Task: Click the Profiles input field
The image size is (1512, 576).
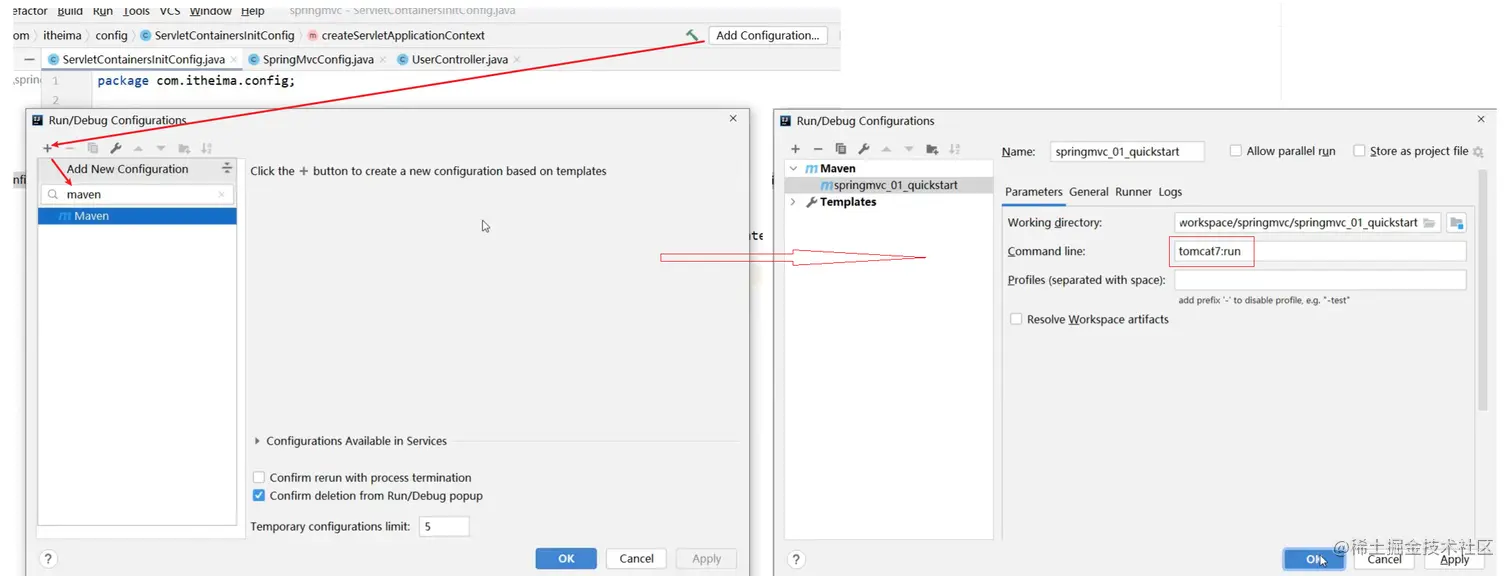Action: (x=1320, y=280)
